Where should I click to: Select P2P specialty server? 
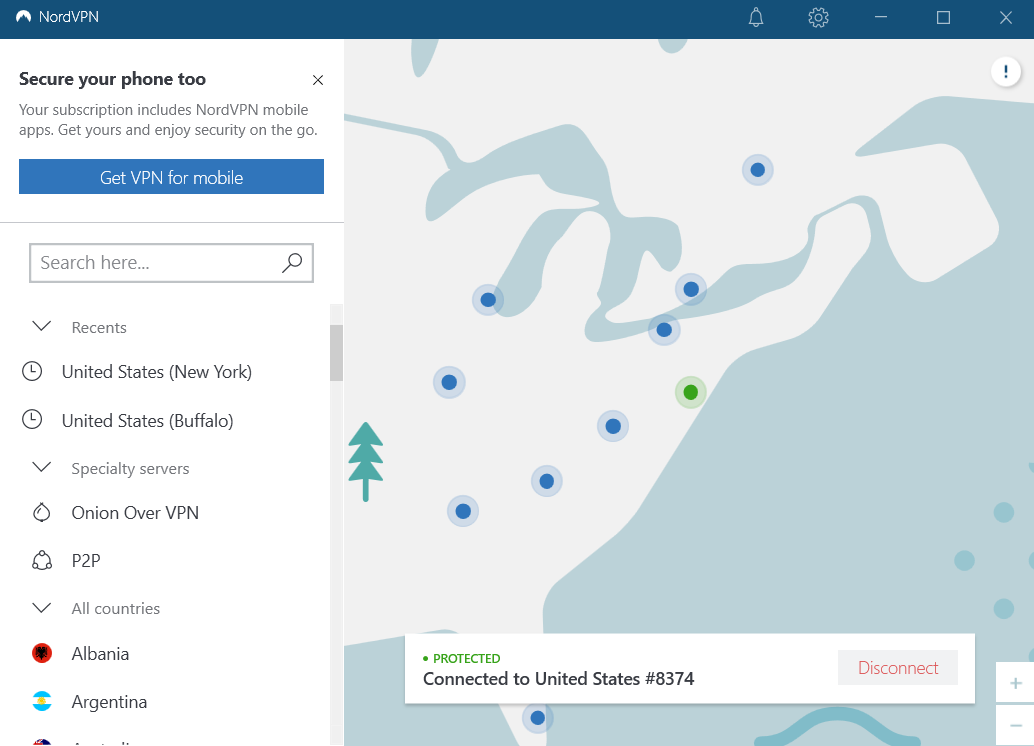[x=86, y=561]
